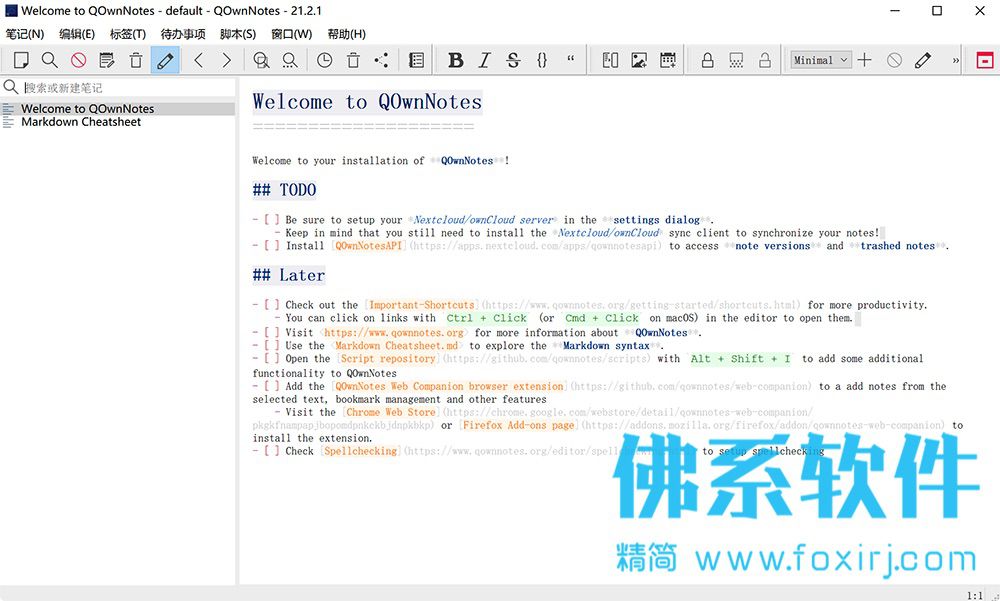Go forward in note history
This screenshot has height=601, width=1000.
pyautogui.click(x=226, y=60)
